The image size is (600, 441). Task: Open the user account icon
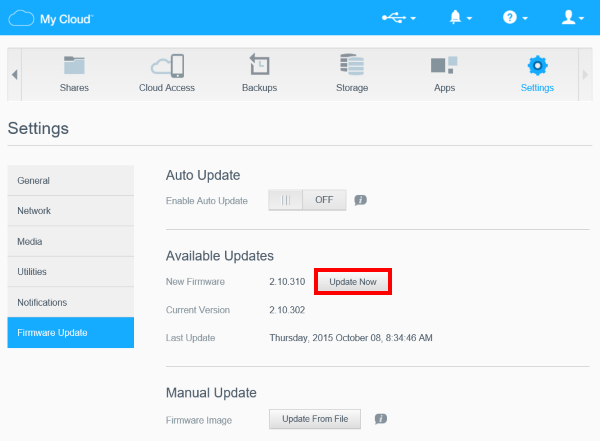tap(569, 17)
